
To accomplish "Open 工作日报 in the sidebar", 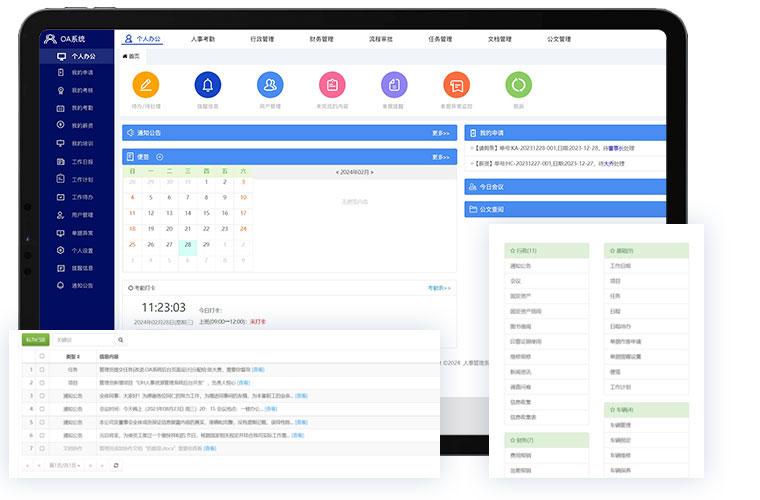I will [x=77, y=162].
